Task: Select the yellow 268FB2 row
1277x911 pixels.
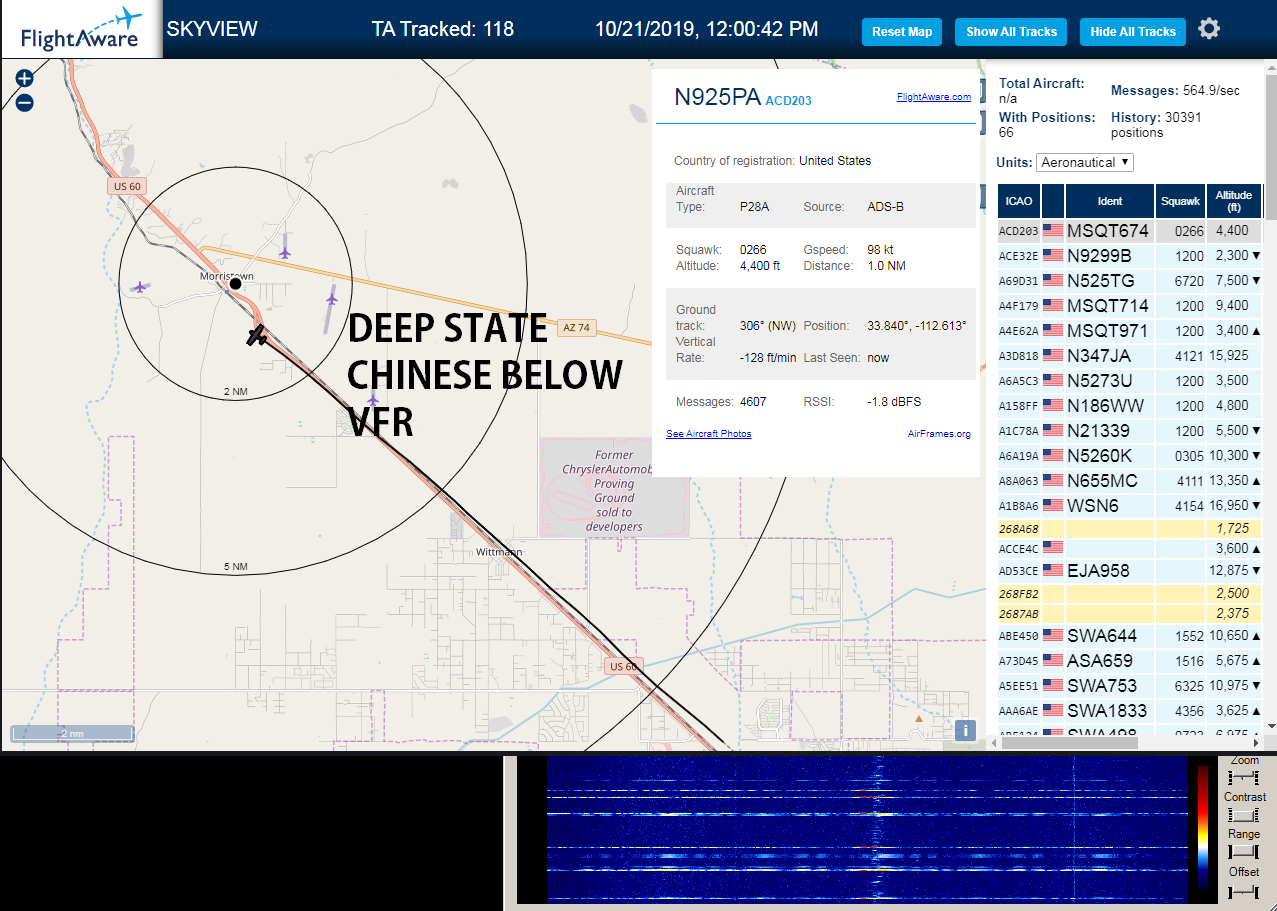Action: click(x=1131, y=594)
